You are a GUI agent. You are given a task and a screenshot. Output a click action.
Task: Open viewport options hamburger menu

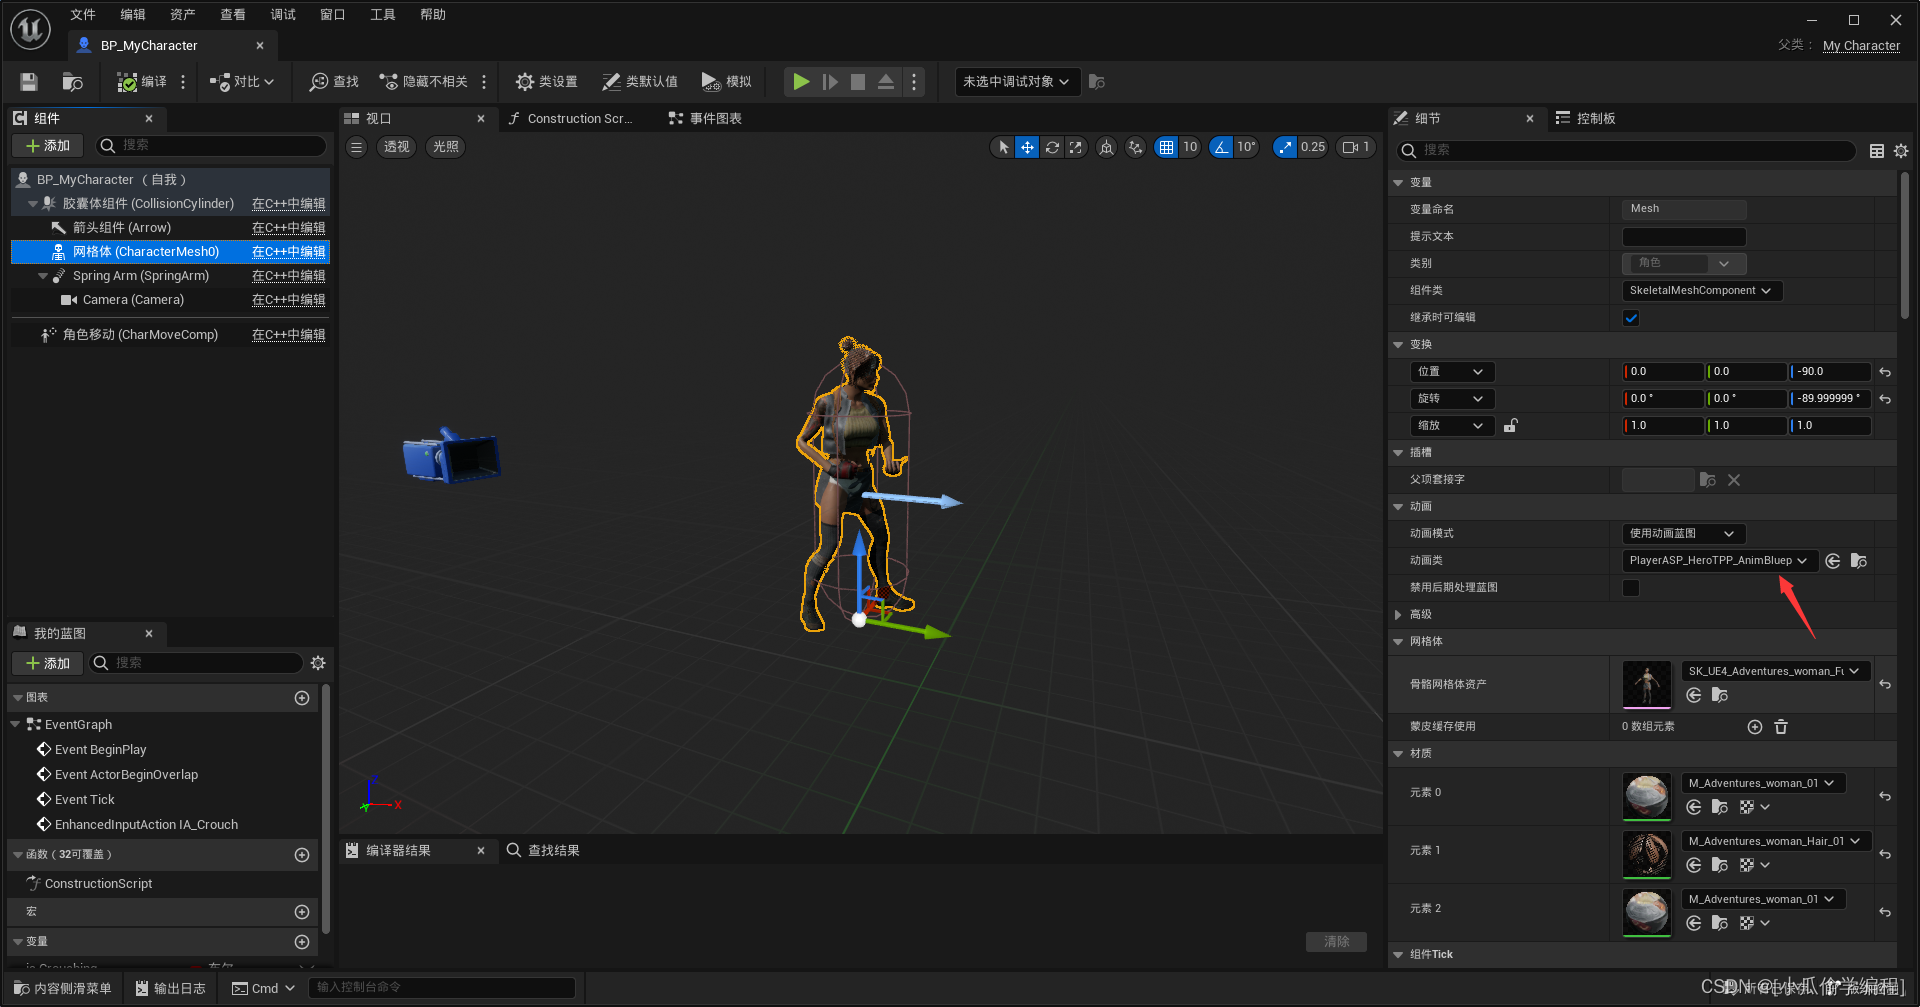click(357, 147)
